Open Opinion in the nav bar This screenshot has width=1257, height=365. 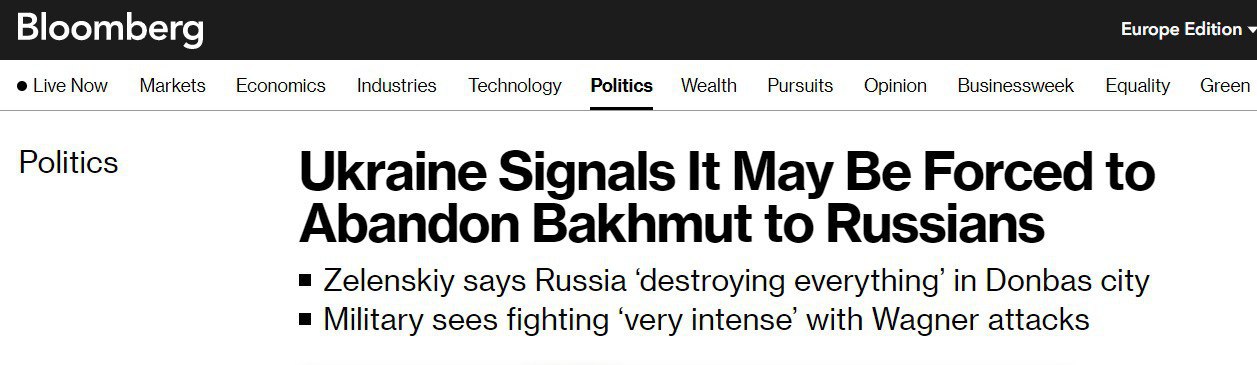coord(895,86)
